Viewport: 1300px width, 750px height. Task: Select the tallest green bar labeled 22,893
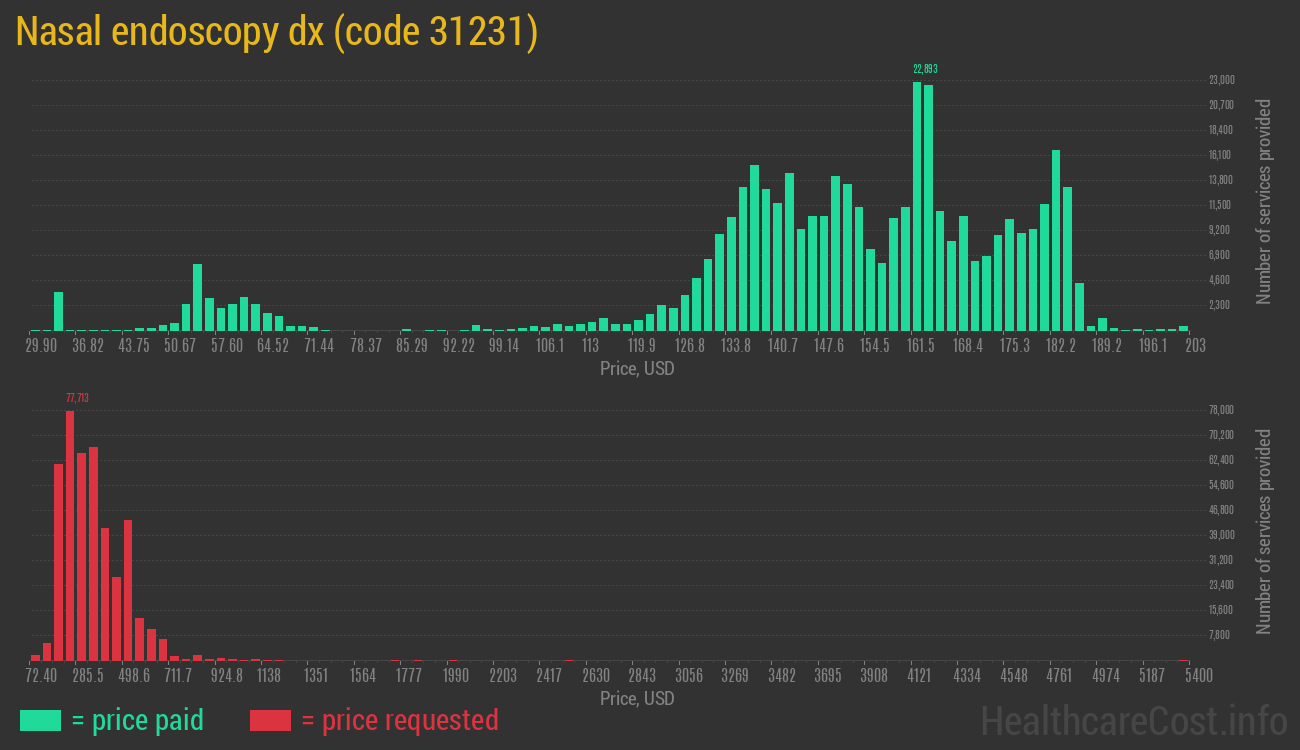917,206
